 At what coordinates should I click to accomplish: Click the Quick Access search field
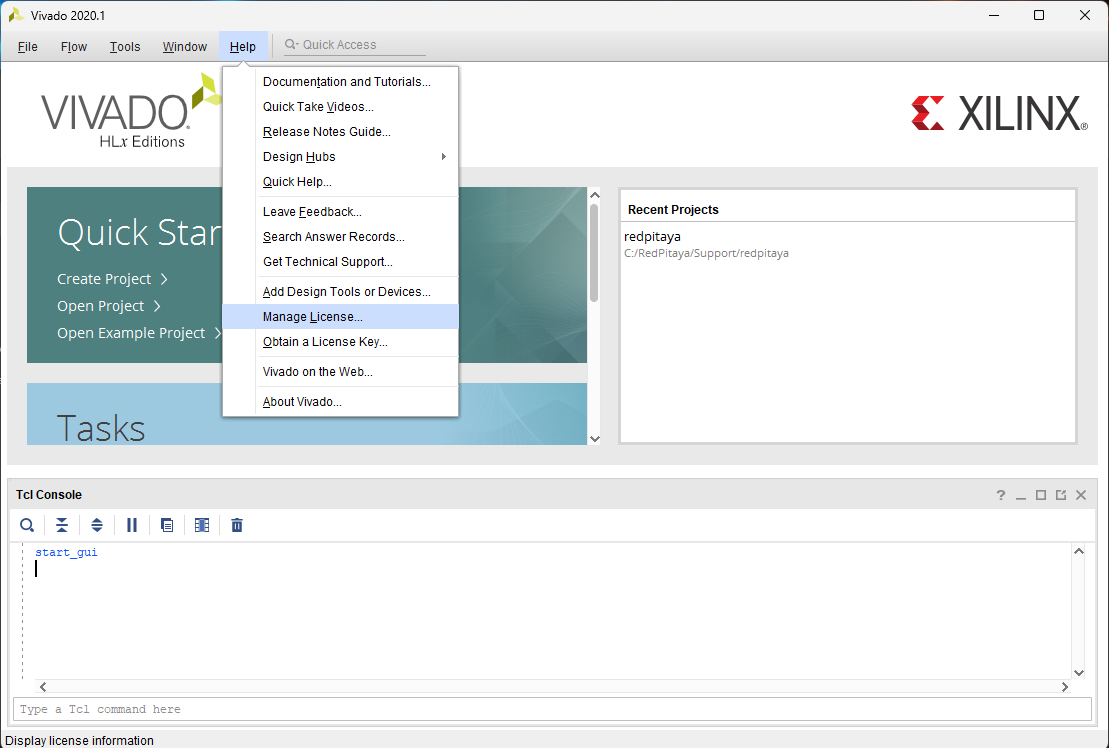tap(354, 45)
